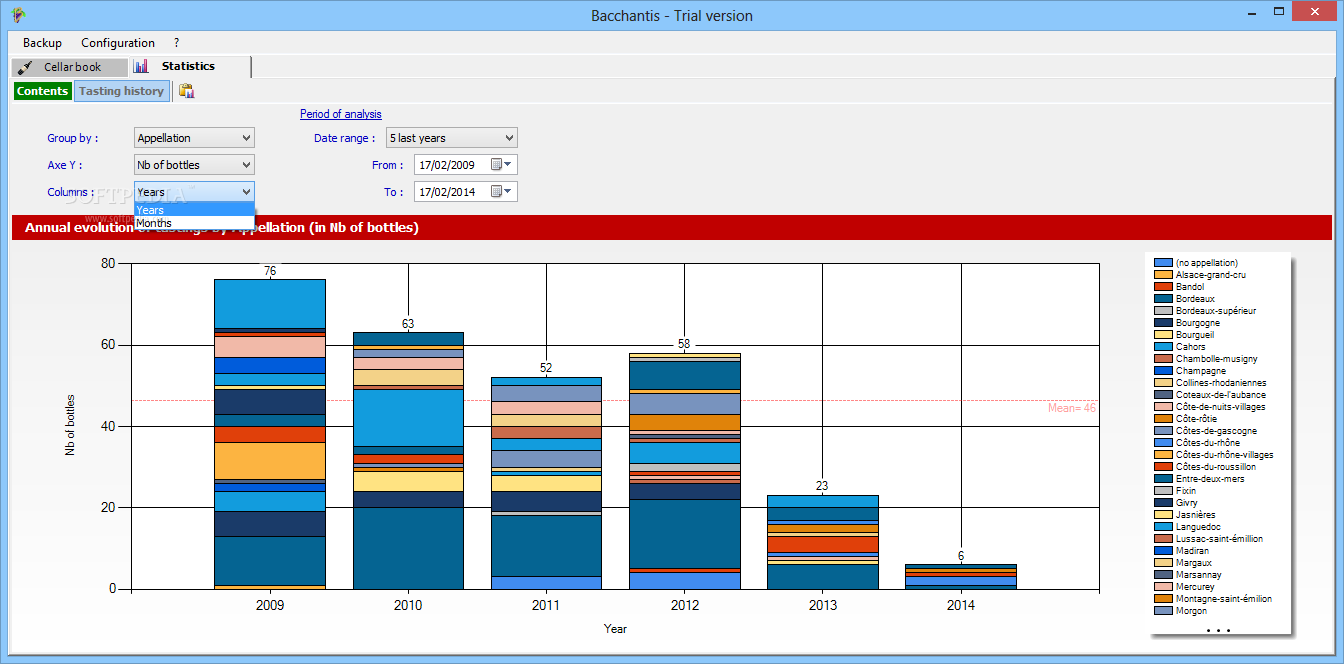This screenshot has width=1344, height=664.
Task: Click the Côtes-du-roussillon legend text
Action: point(1216,467)
